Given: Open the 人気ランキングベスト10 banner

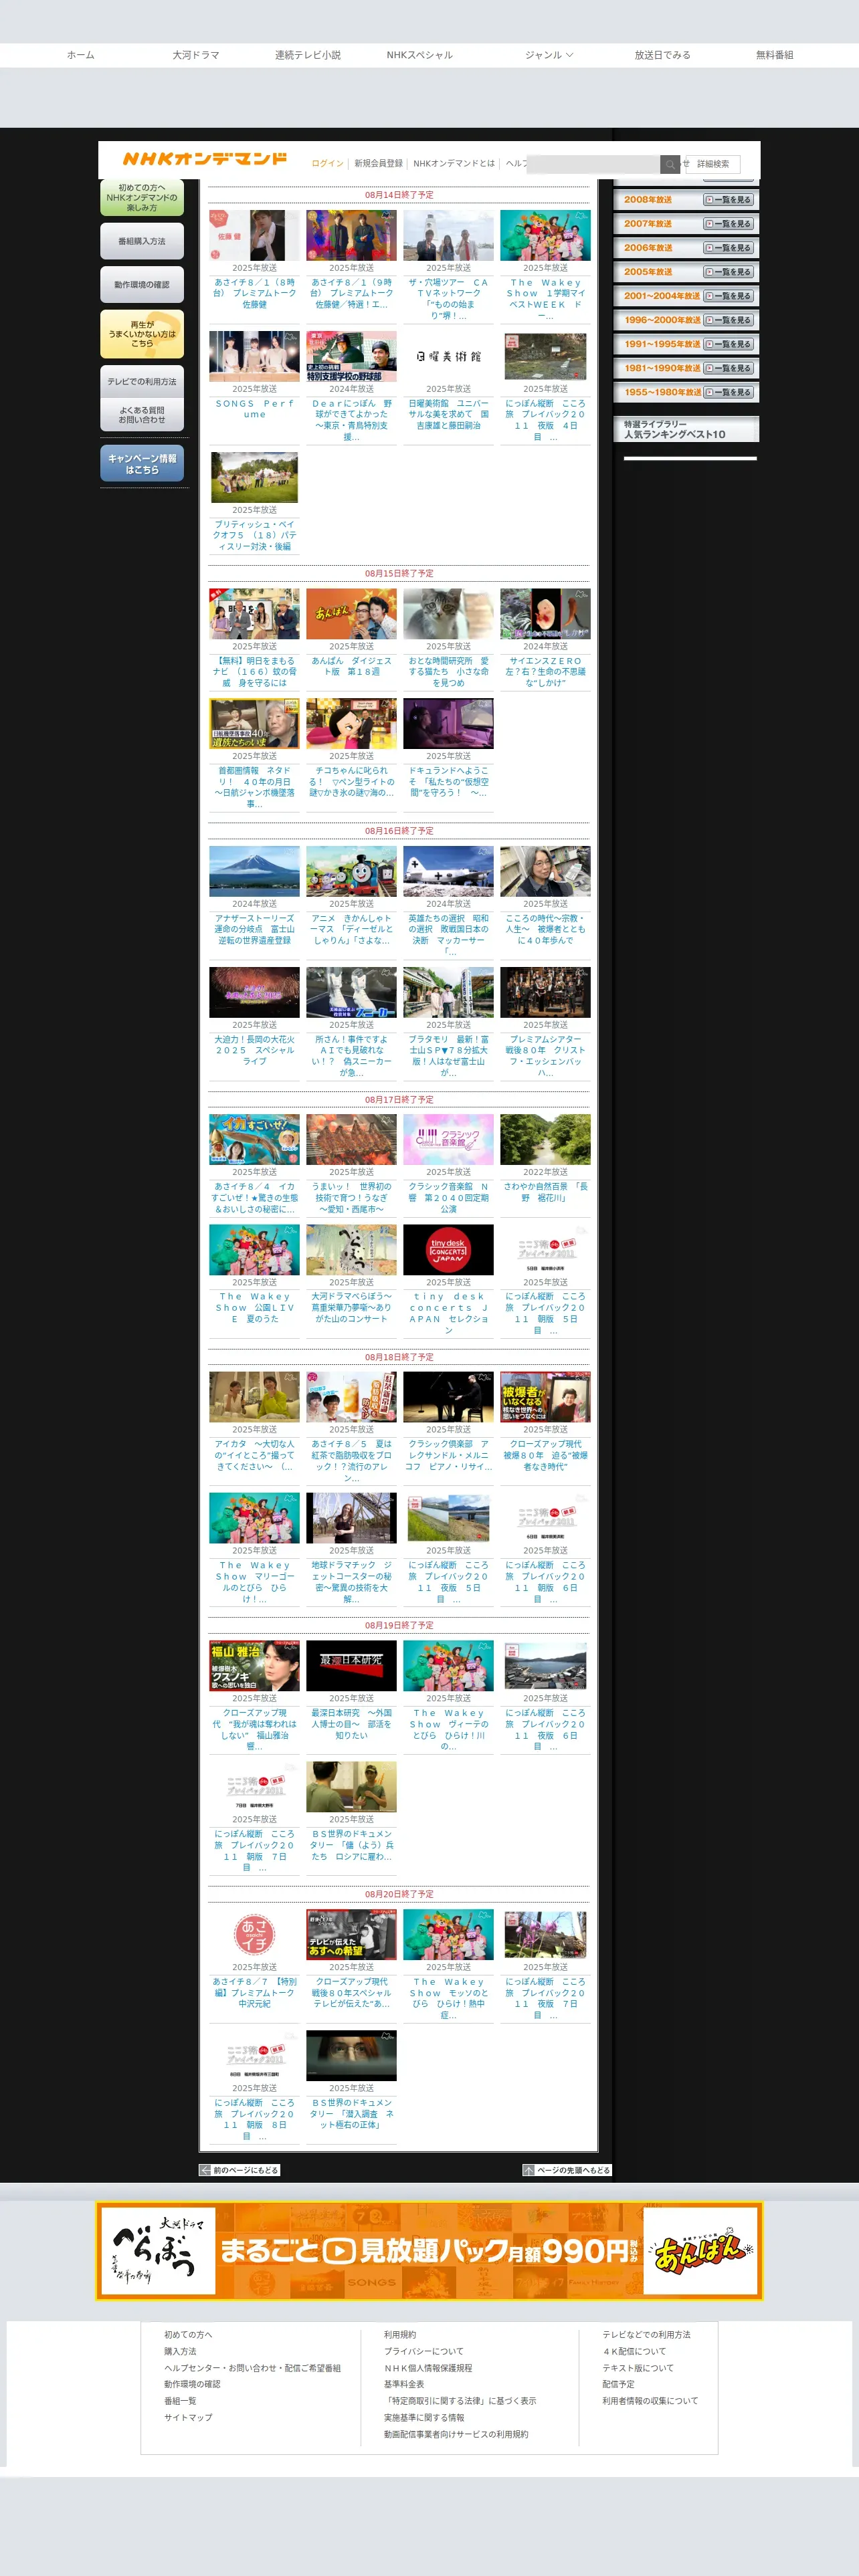Looking at the screenshot, I should (686, 429).
